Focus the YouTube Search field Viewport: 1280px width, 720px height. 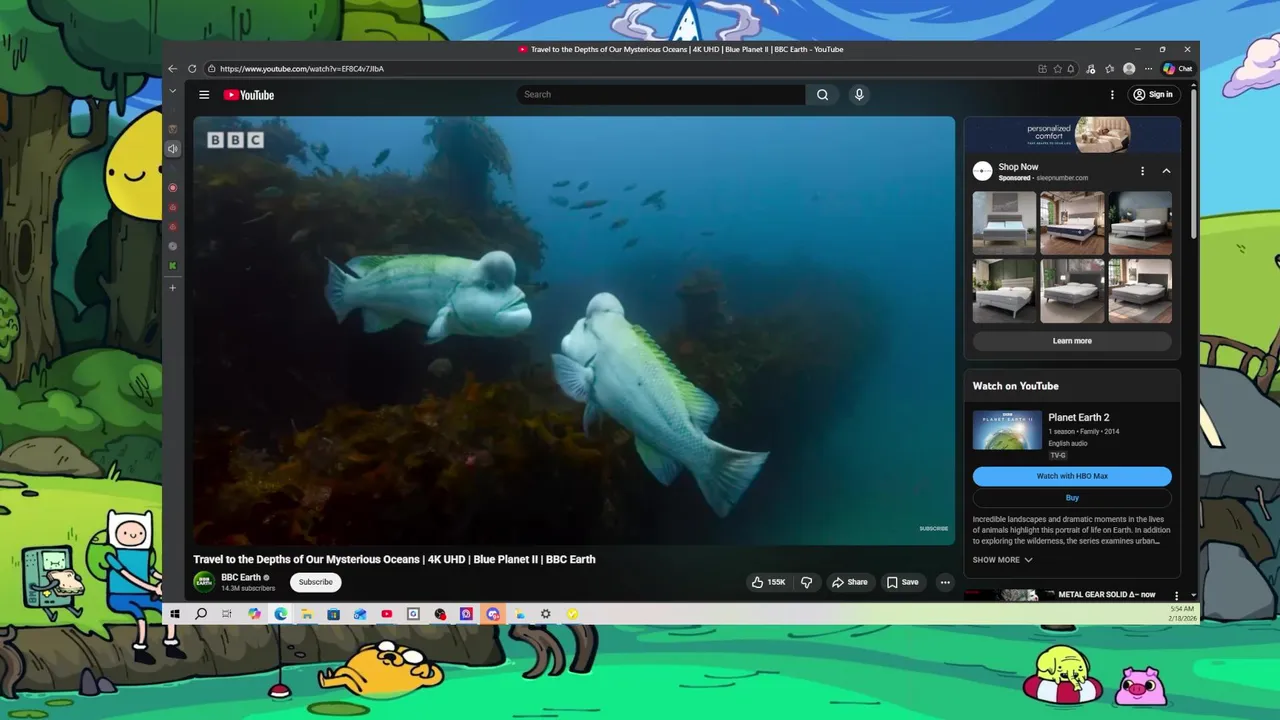[x=661, y=95]
